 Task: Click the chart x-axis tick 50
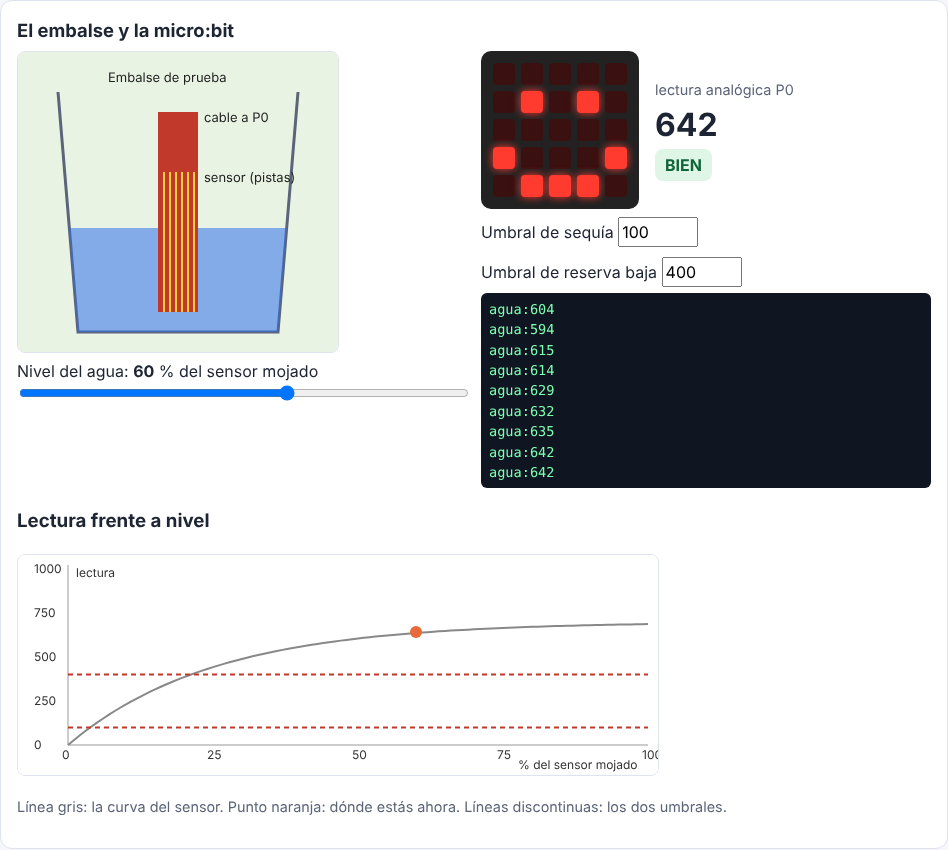pos(359,754)
